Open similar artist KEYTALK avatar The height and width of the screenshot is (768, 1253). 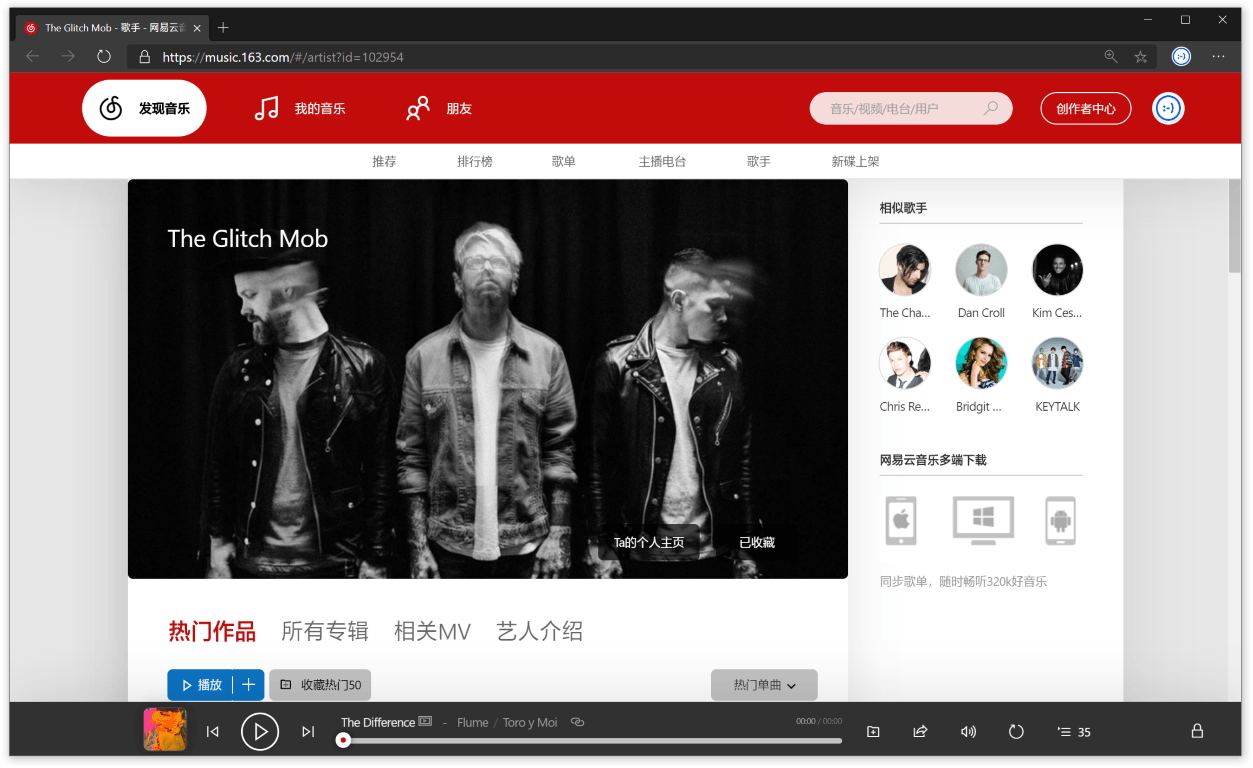1057,363
